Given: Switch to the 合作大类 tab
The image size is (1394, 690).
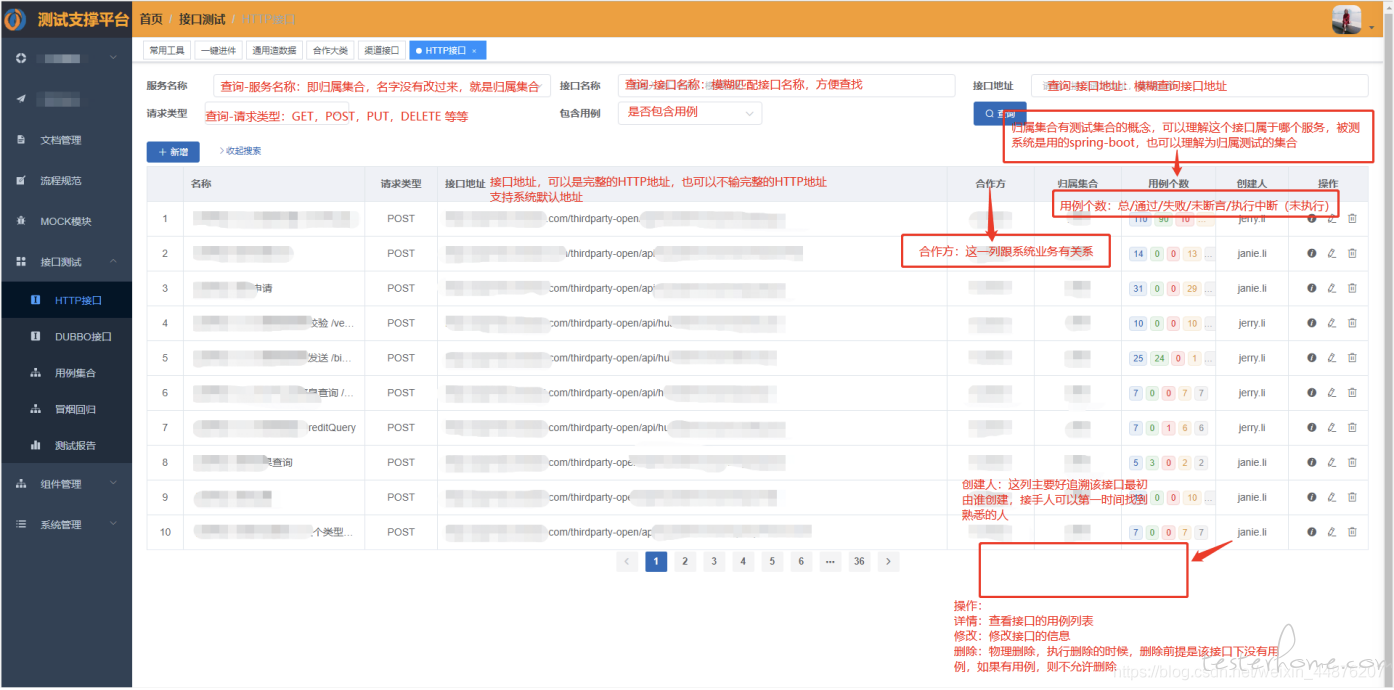Looking at the screenshot, I should click(x=329, y=50).
